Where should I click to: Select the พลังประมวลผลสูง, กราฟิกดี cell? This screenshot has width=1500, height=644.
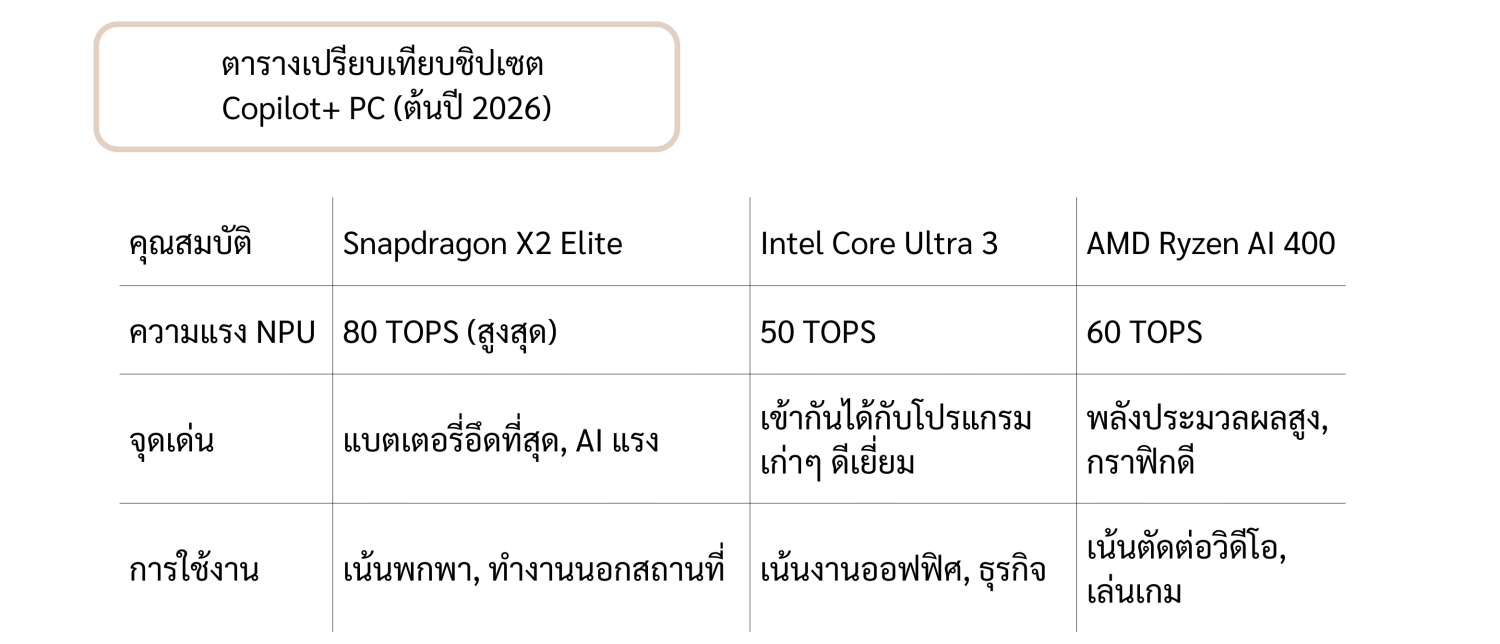tap(1207, 440)
